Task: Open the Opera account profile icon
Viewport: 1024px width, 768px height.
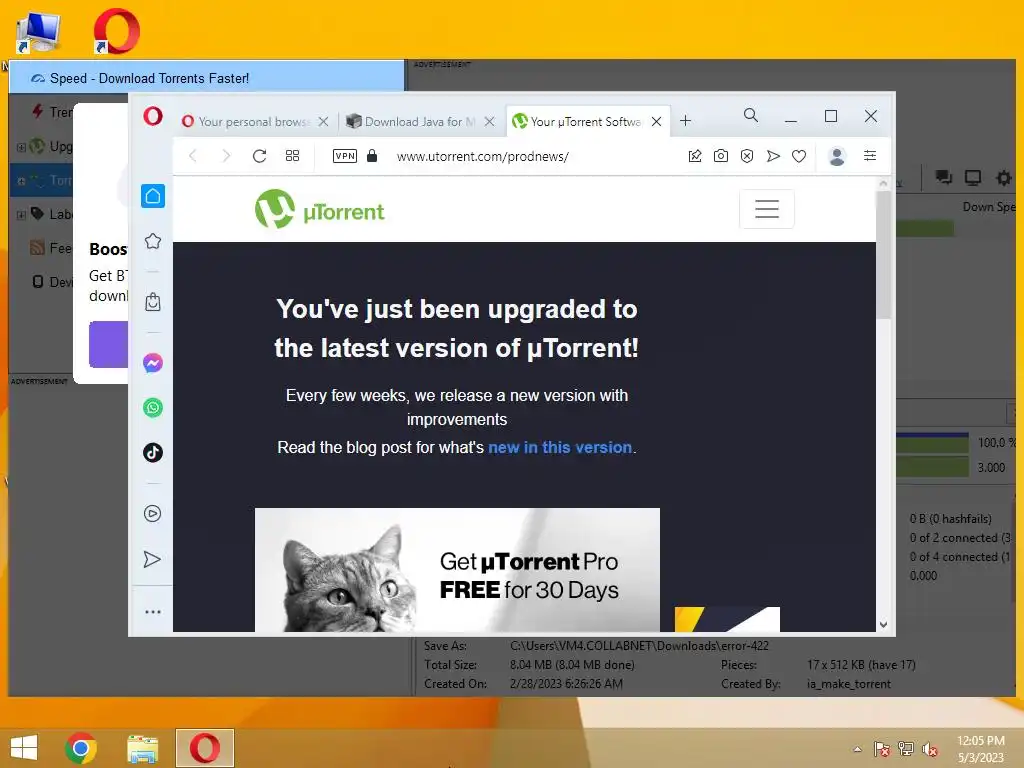Action: tap(837, 156)
